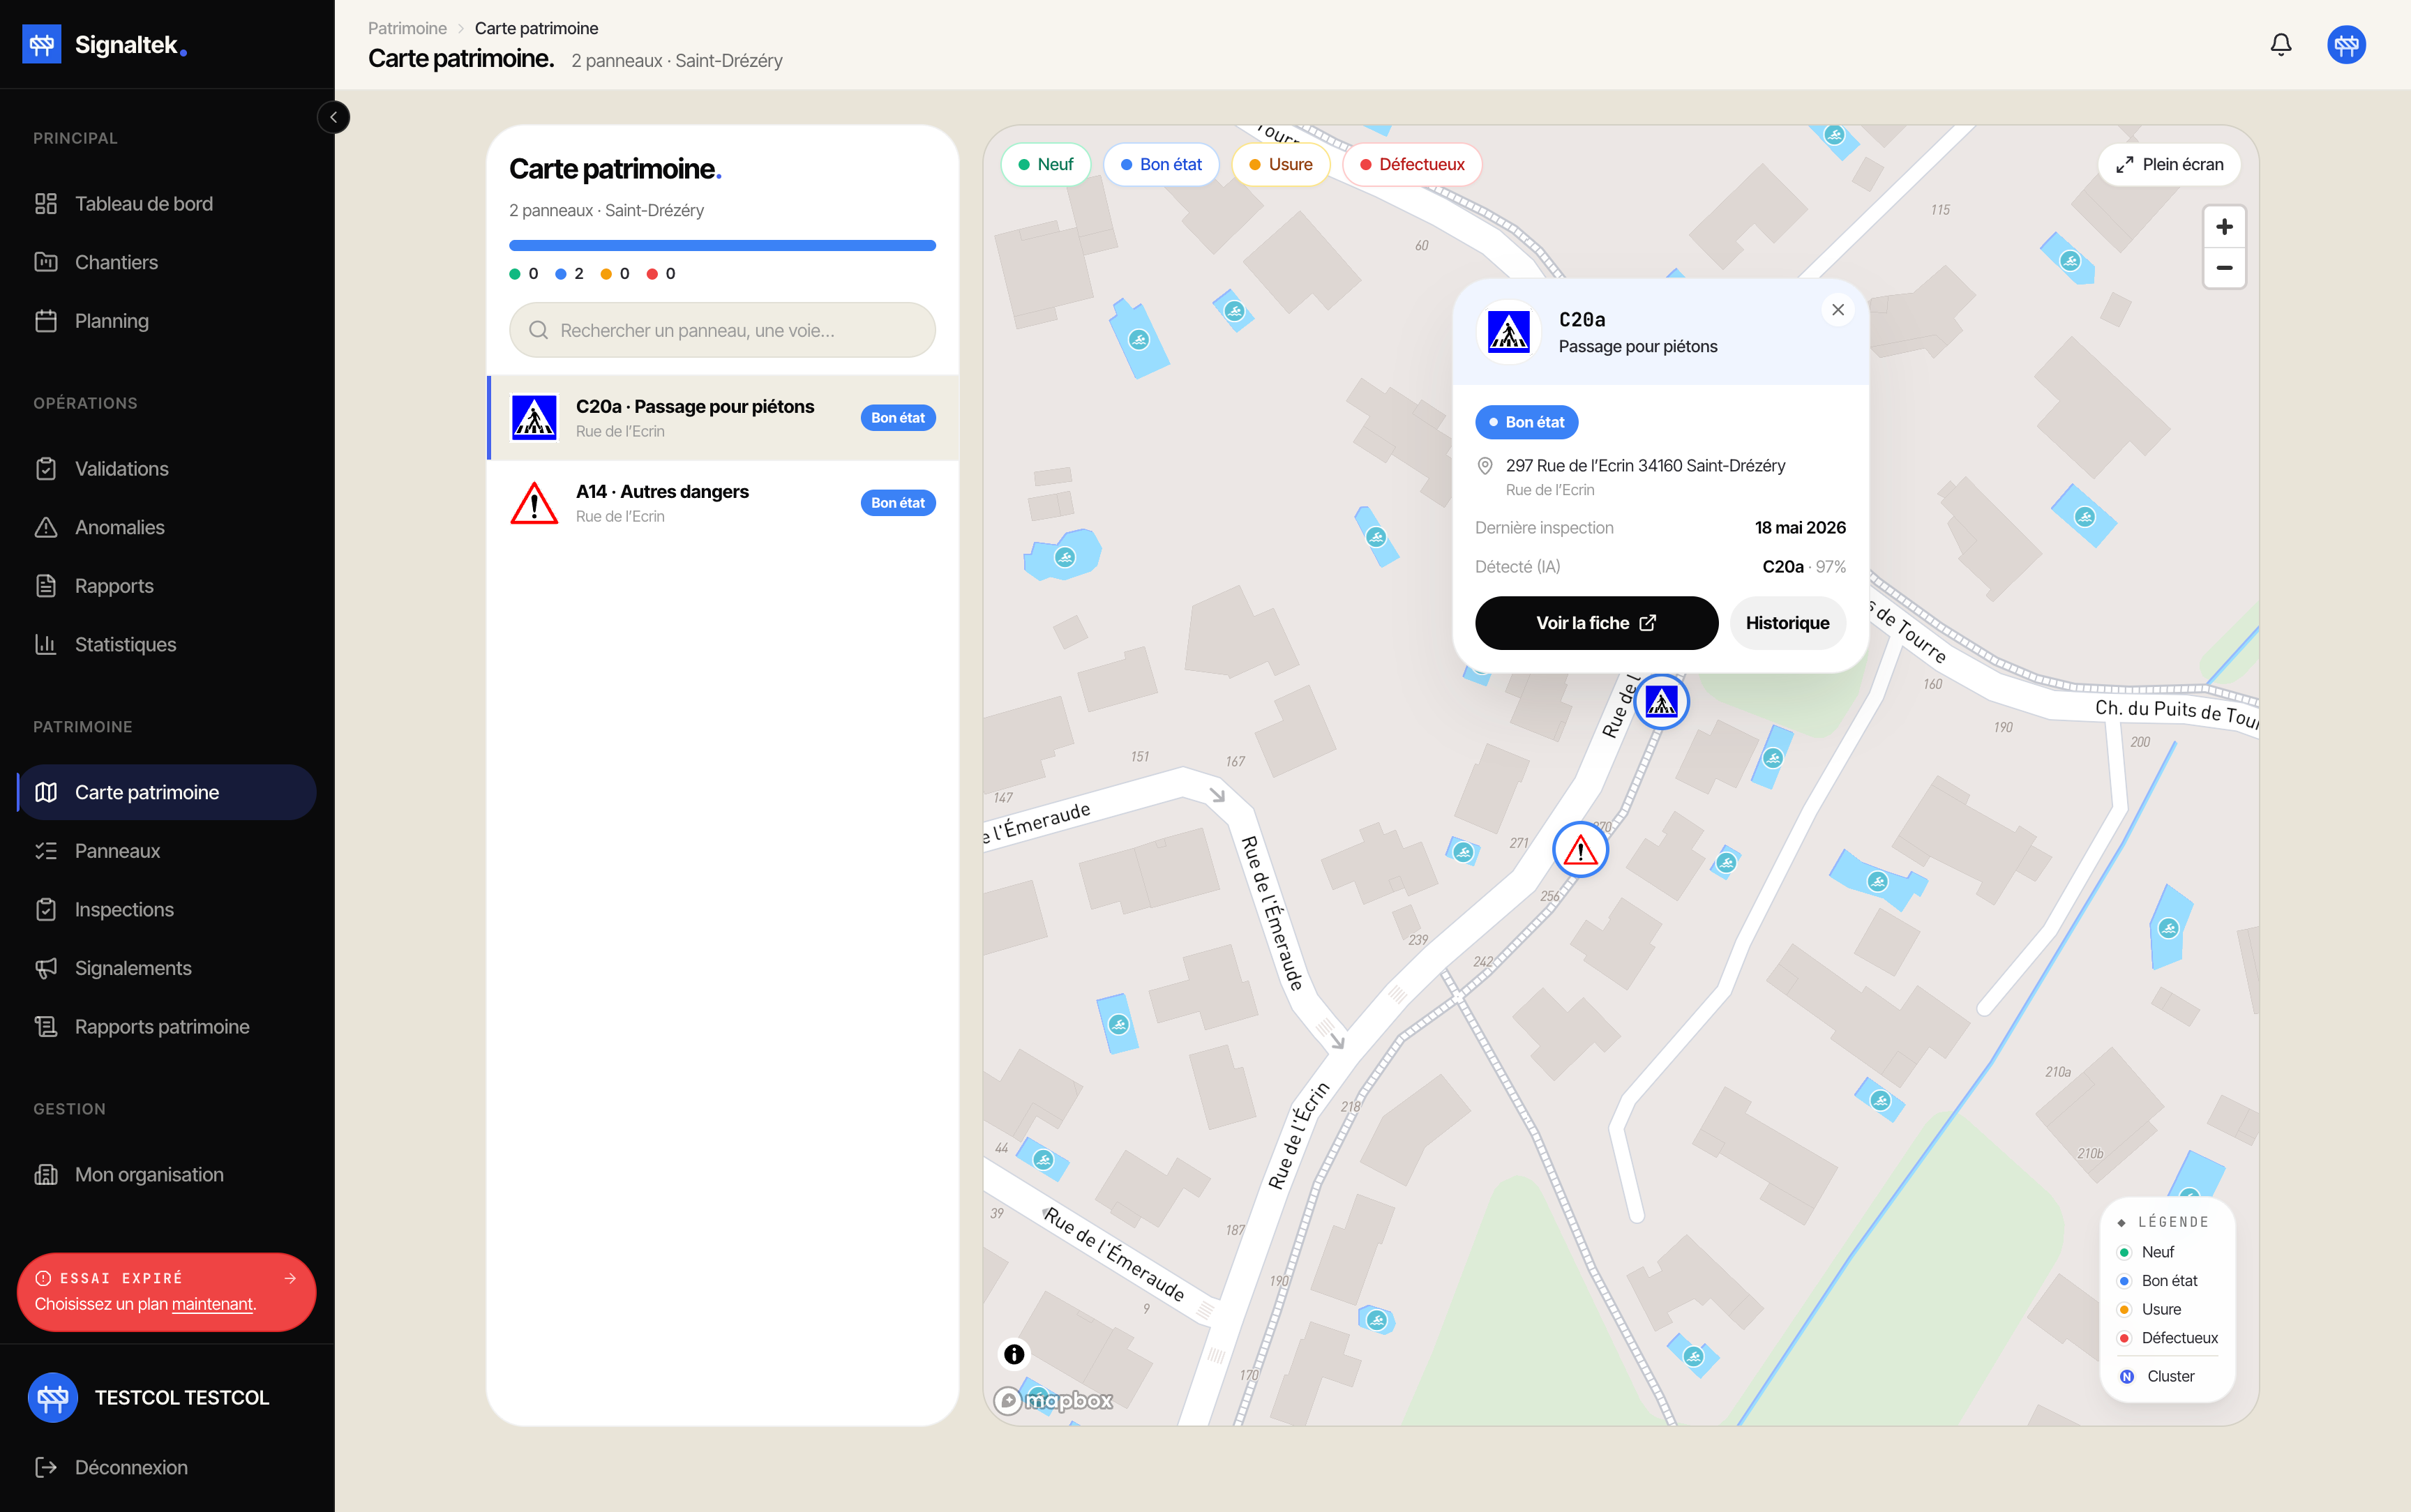Open notifications bell
Viewport: 2411px width, 1512px height.
2281,44
